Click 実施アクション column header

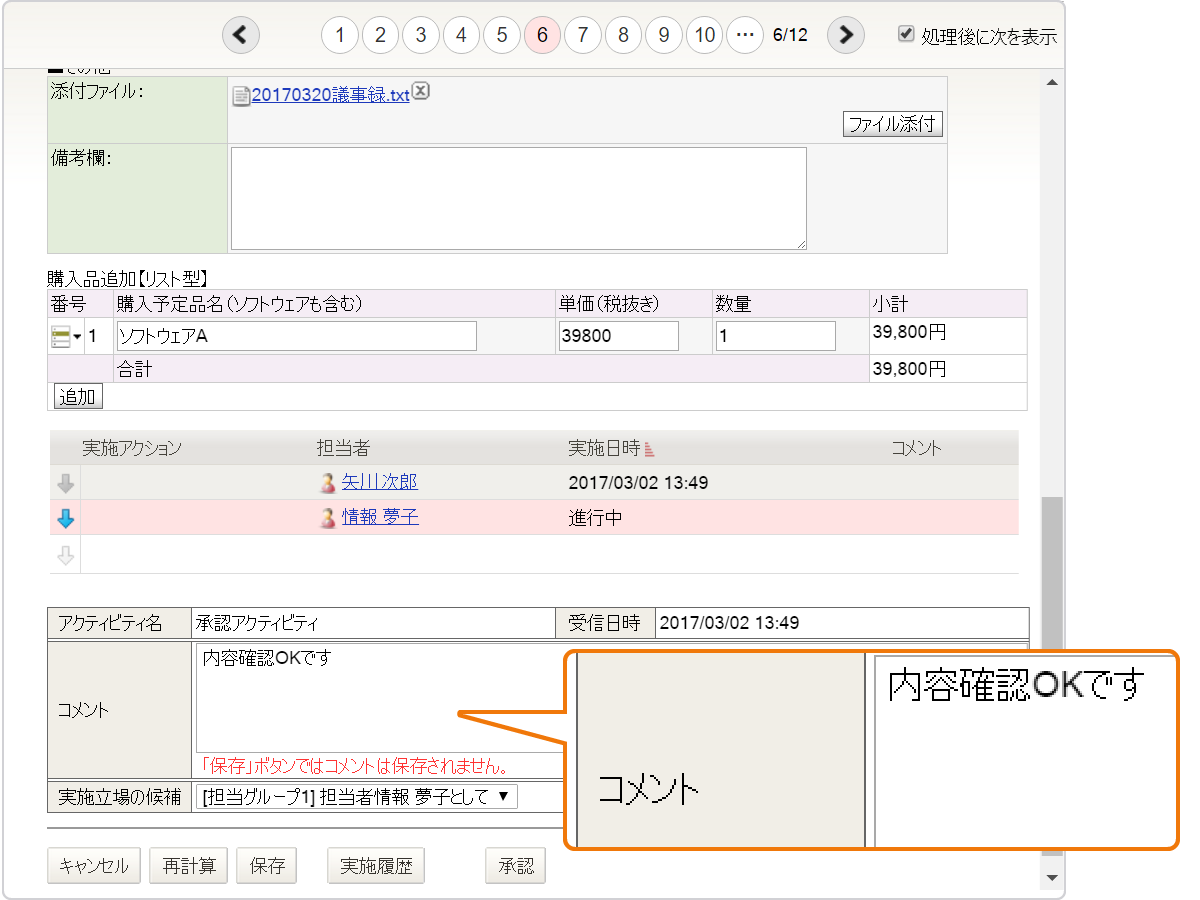click(x=132, y=448)
